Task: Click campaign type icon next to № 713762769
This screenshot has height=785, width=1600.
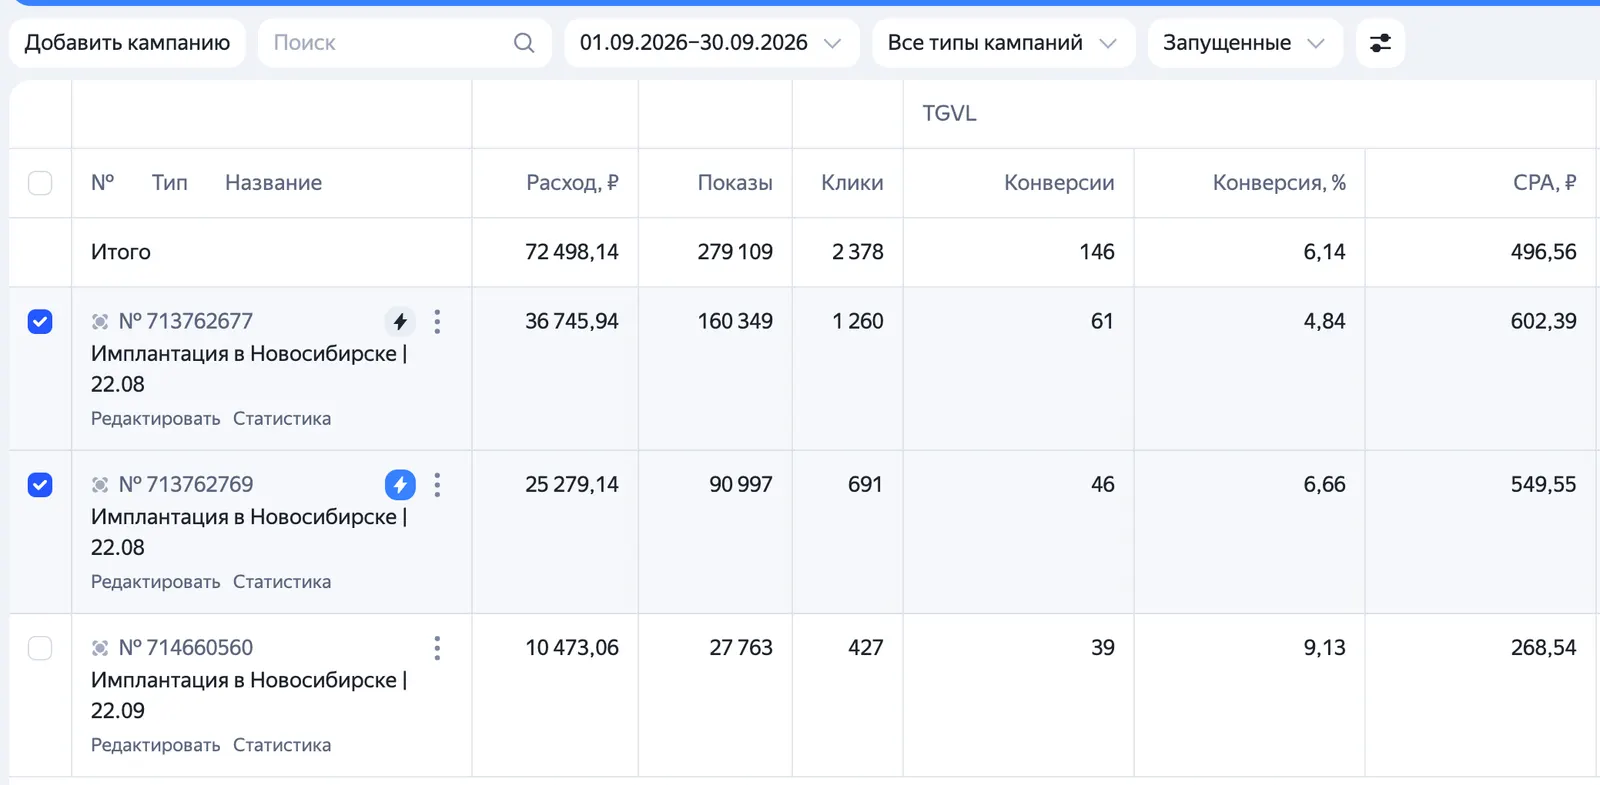Action: (x=100, y=485)
